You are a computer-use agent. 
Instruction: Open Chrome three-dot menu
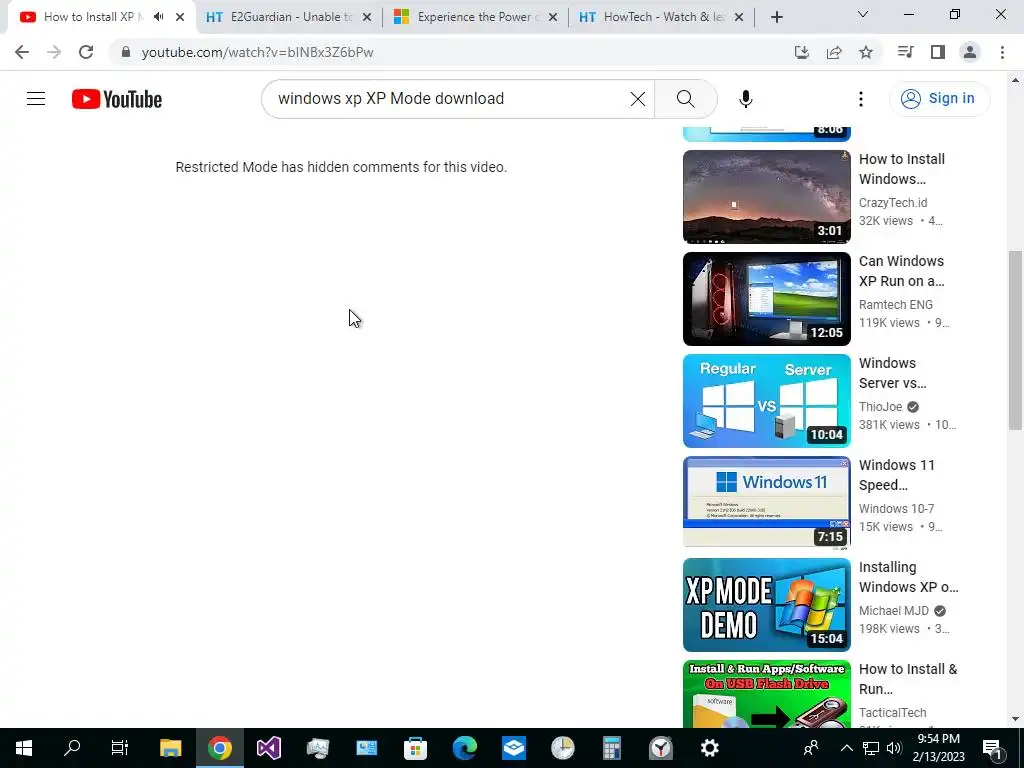pyautogui.click(x=1002, y=52)
